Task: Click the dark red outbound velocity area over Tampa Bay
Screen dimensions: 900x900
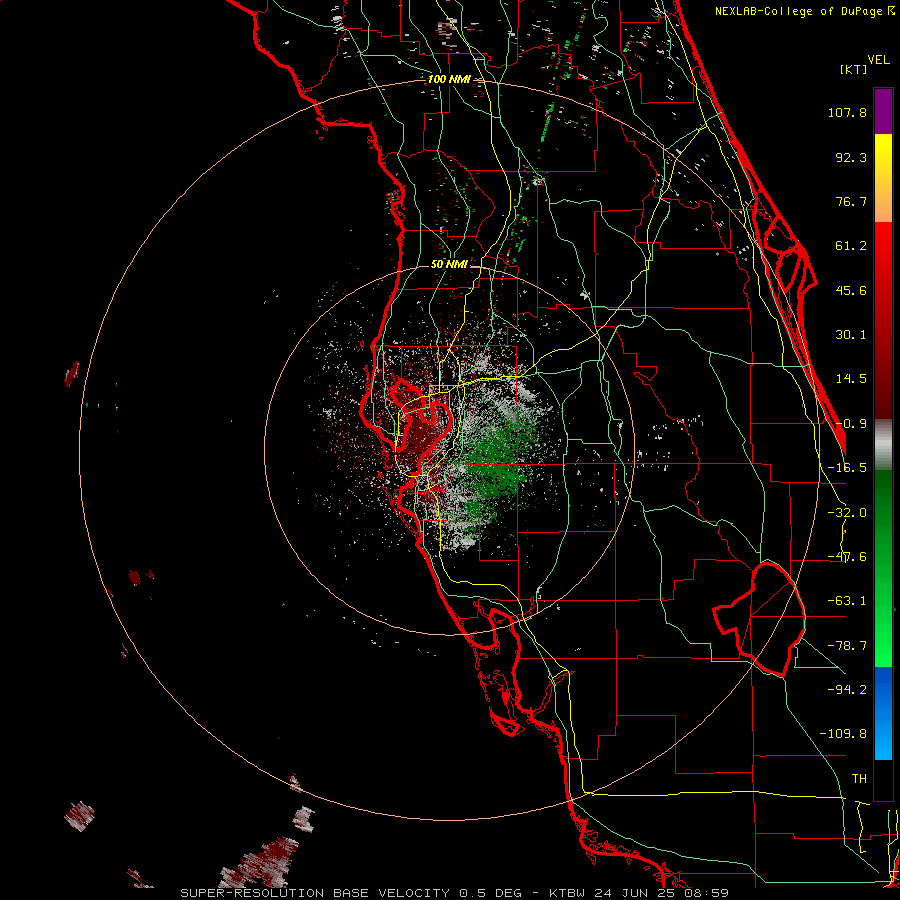Action: (424, 435)
